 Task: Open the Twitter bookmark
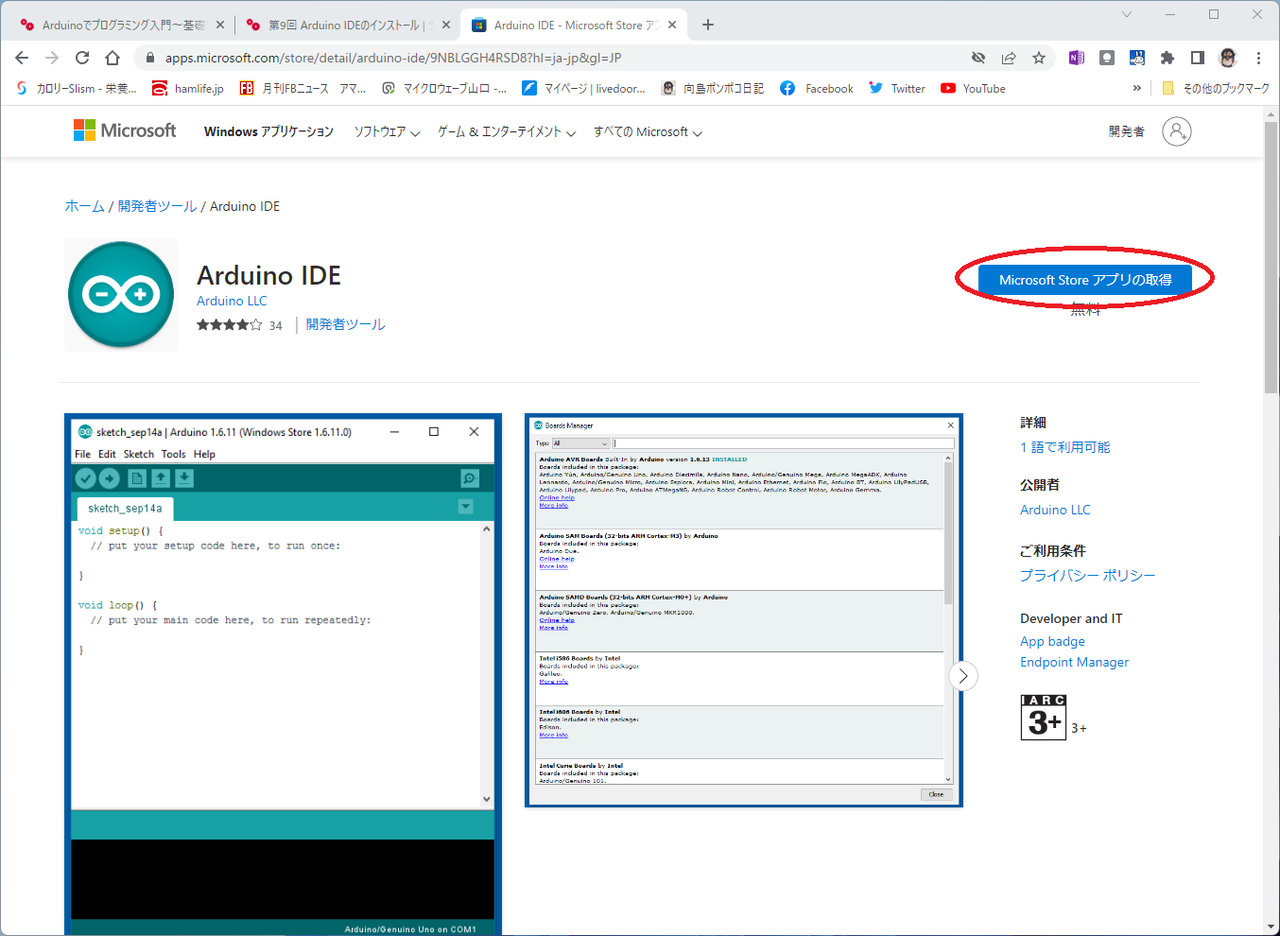point(897,88)
